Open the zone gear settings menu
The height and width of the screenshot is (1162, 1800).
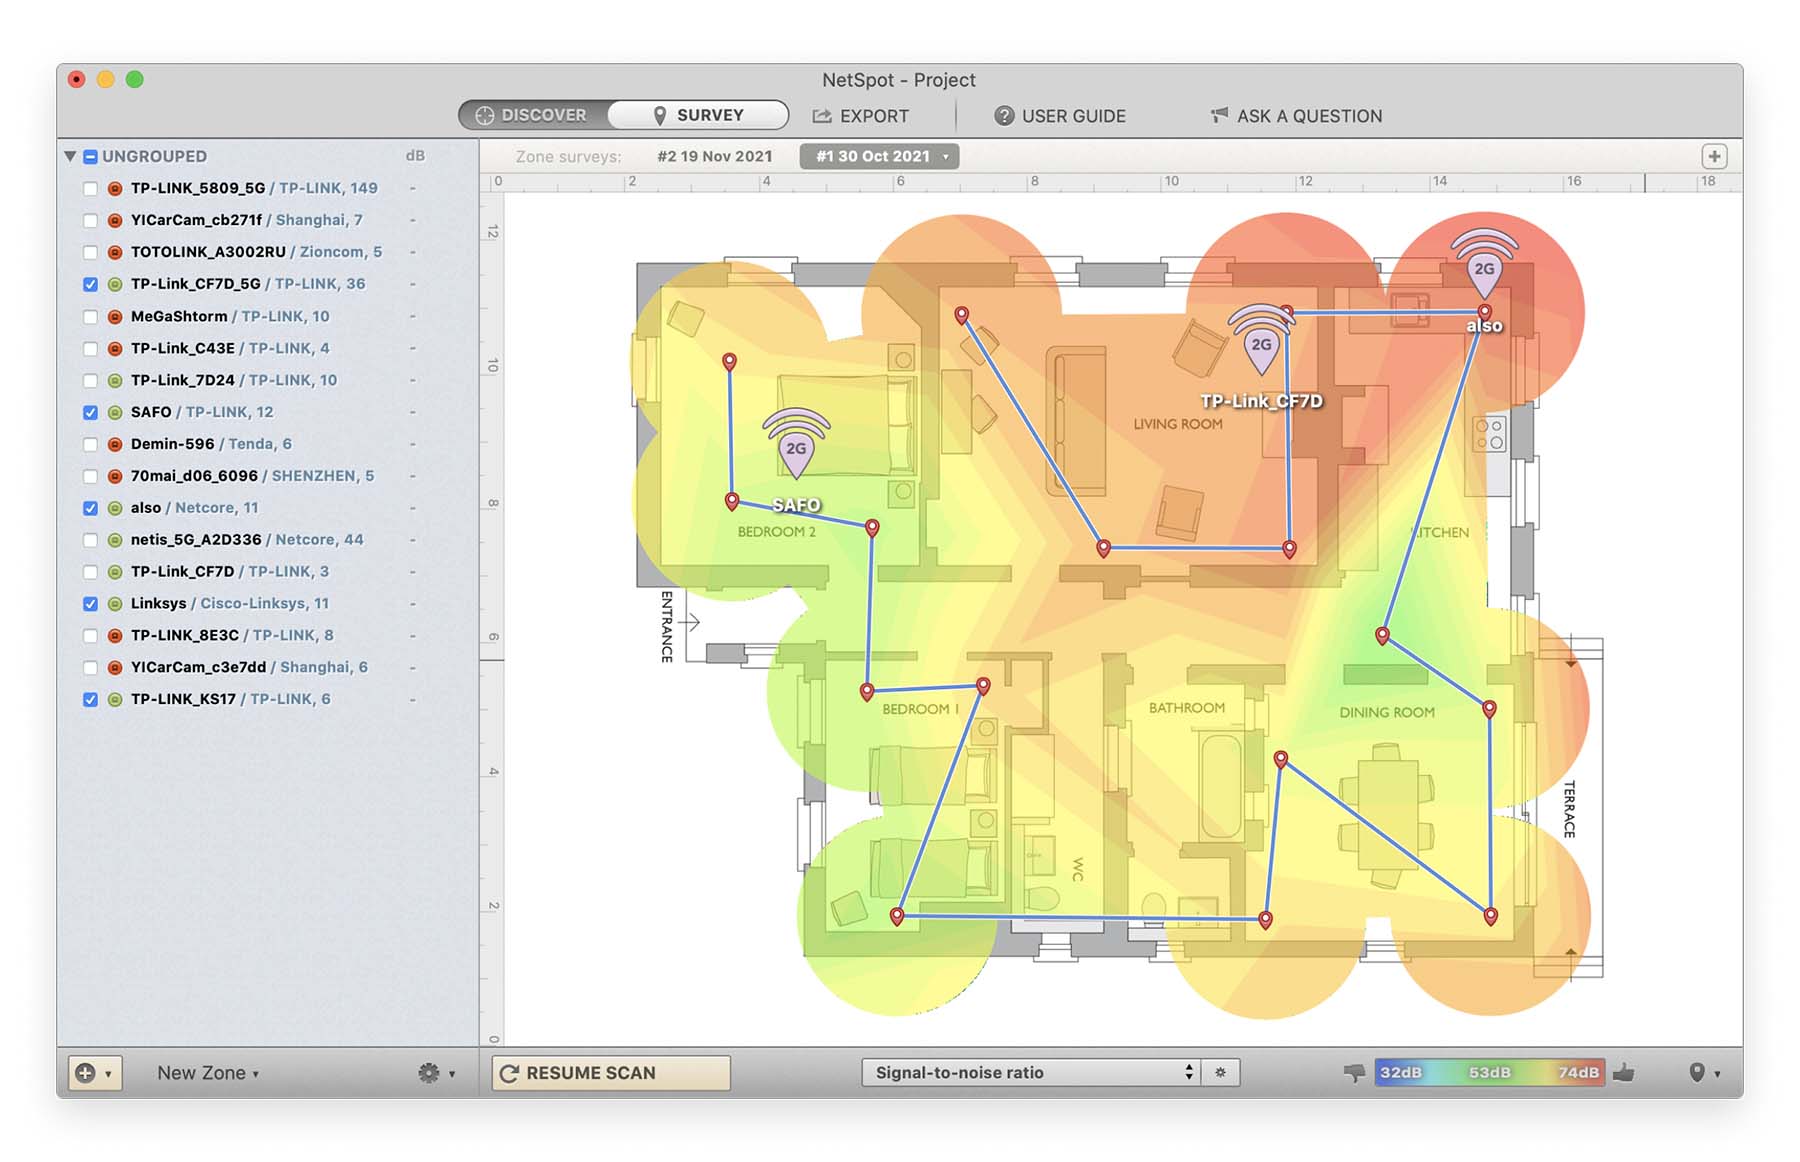436,1073
